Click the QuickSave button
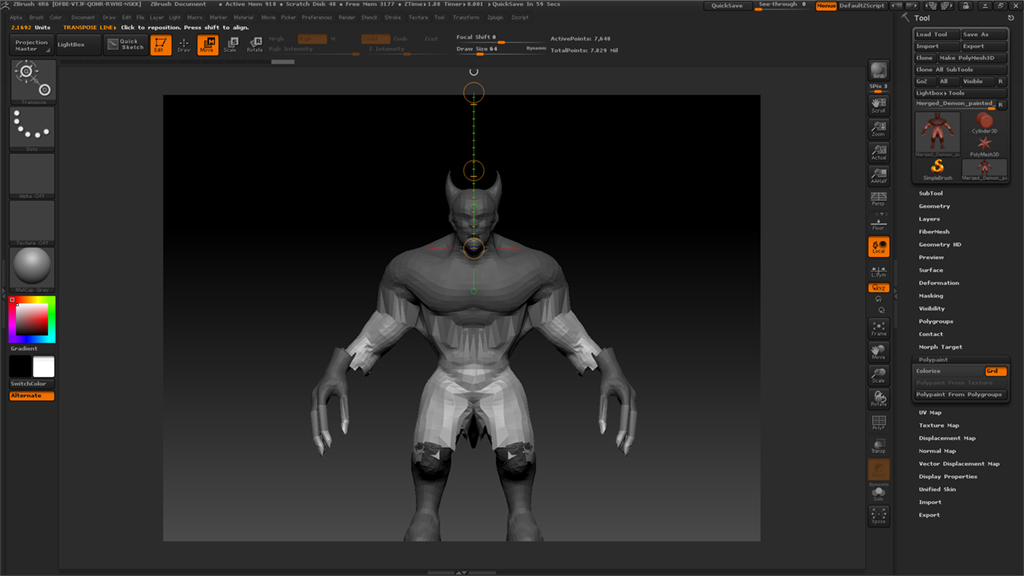1024x576 pixels. coord(726,6)
